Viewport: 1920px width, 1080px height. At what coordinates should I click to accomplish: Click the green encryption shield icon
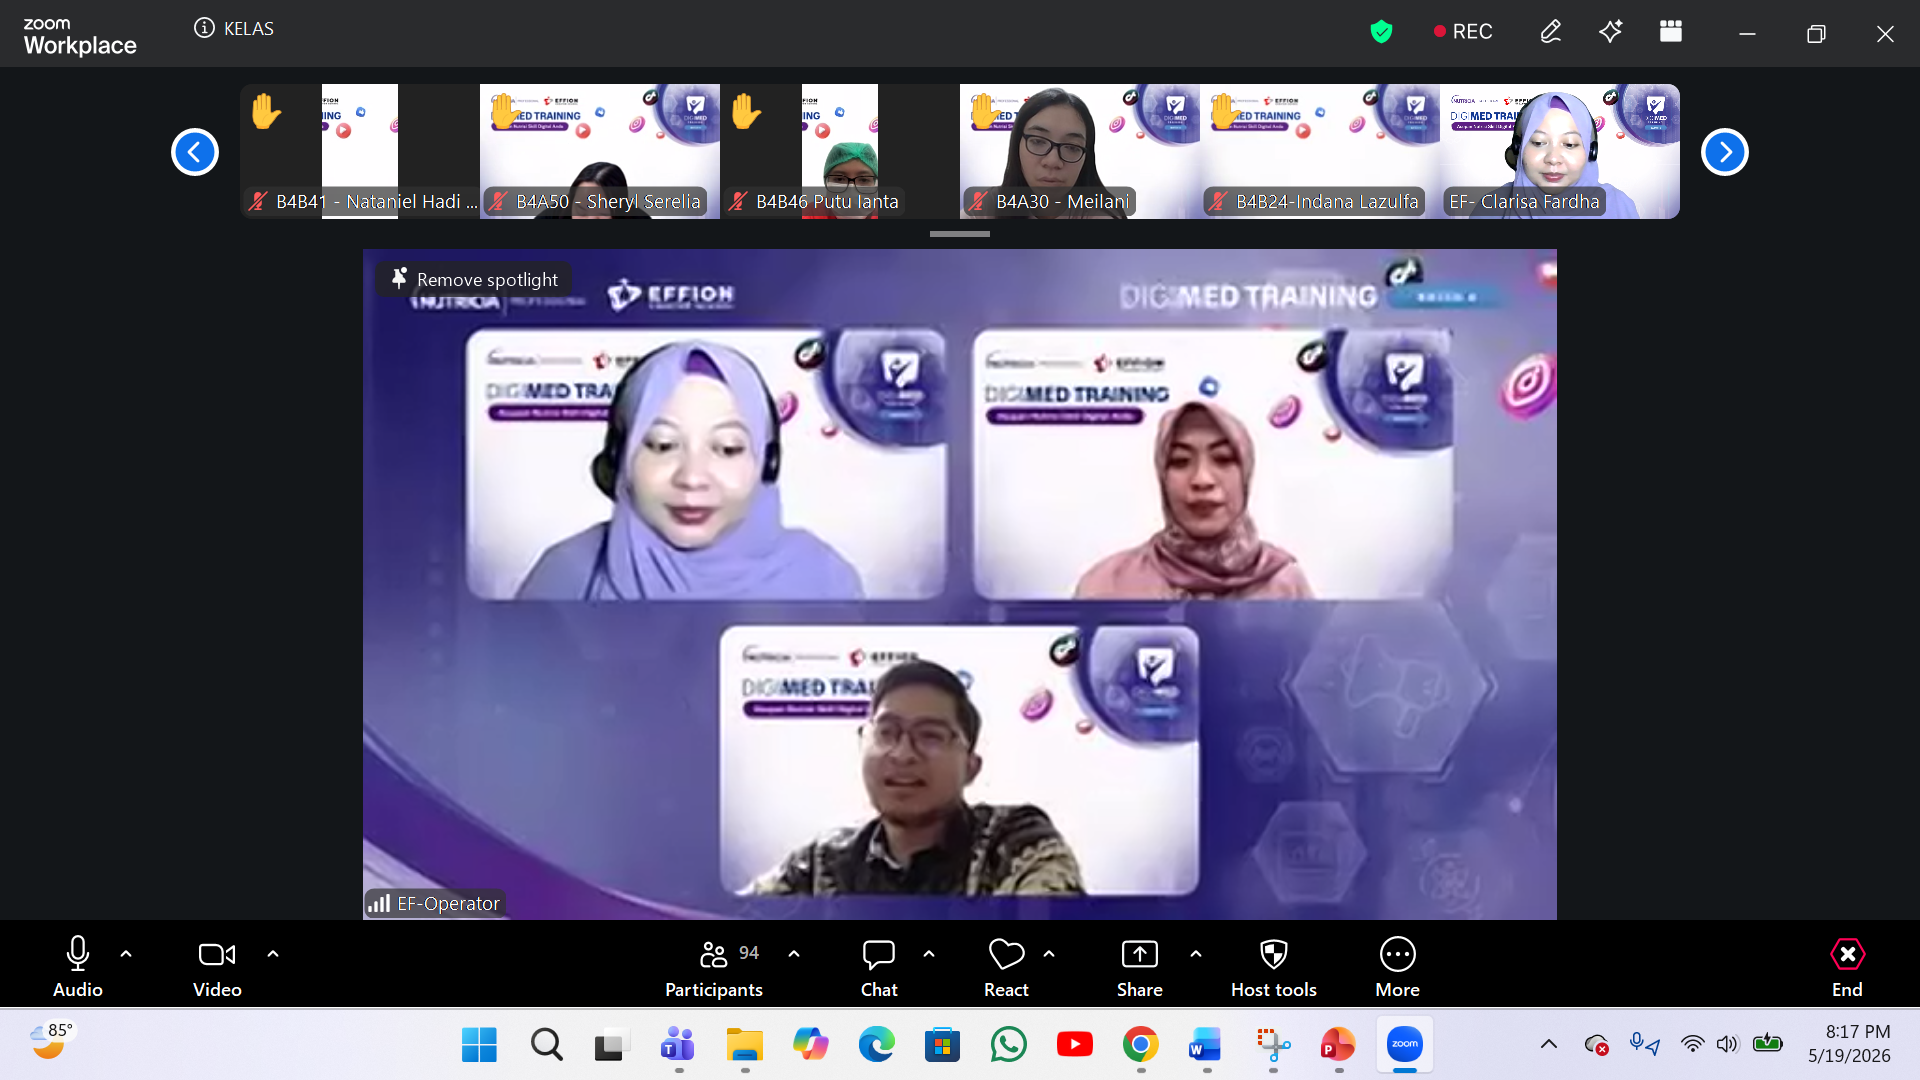1381,32
